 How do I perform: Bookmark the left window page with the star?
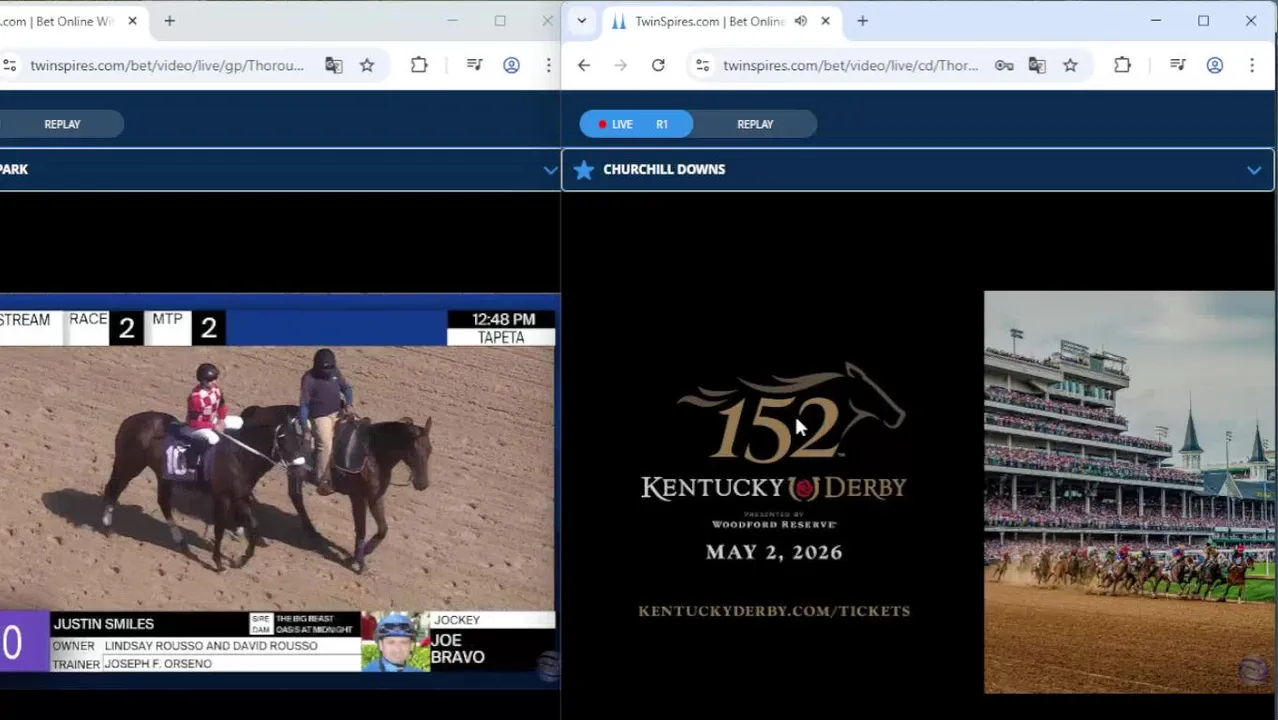pyautogui.click(x=367, y=65)
